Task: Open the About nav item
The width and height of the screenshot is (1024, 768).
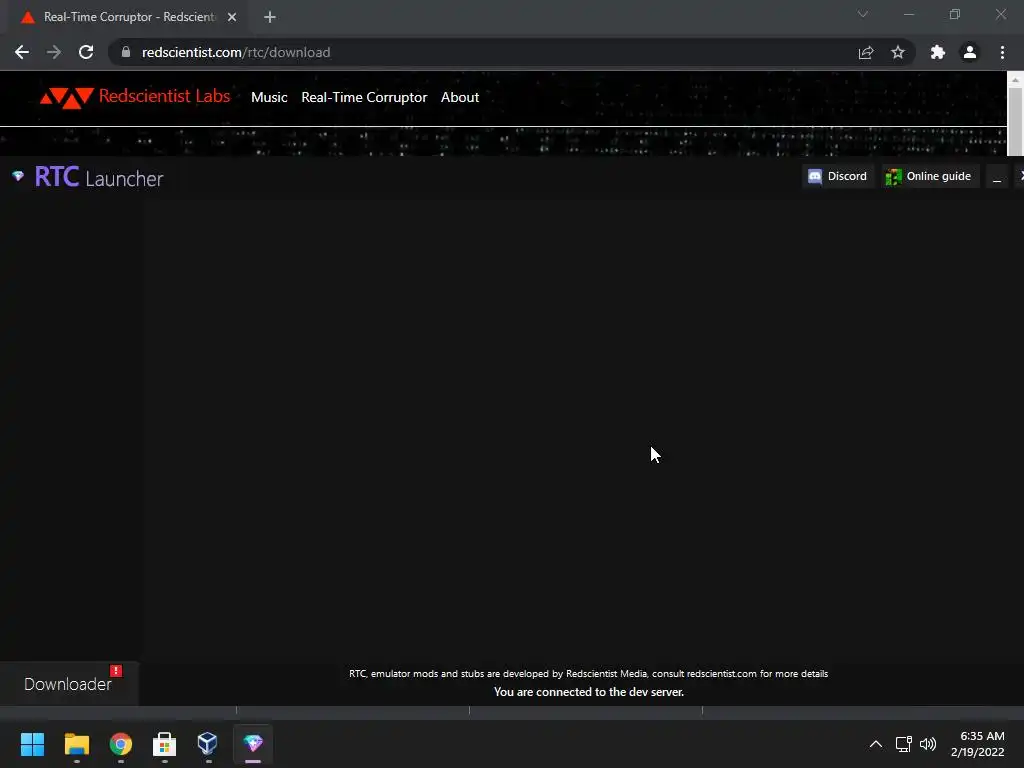Action: coord(460,97)
